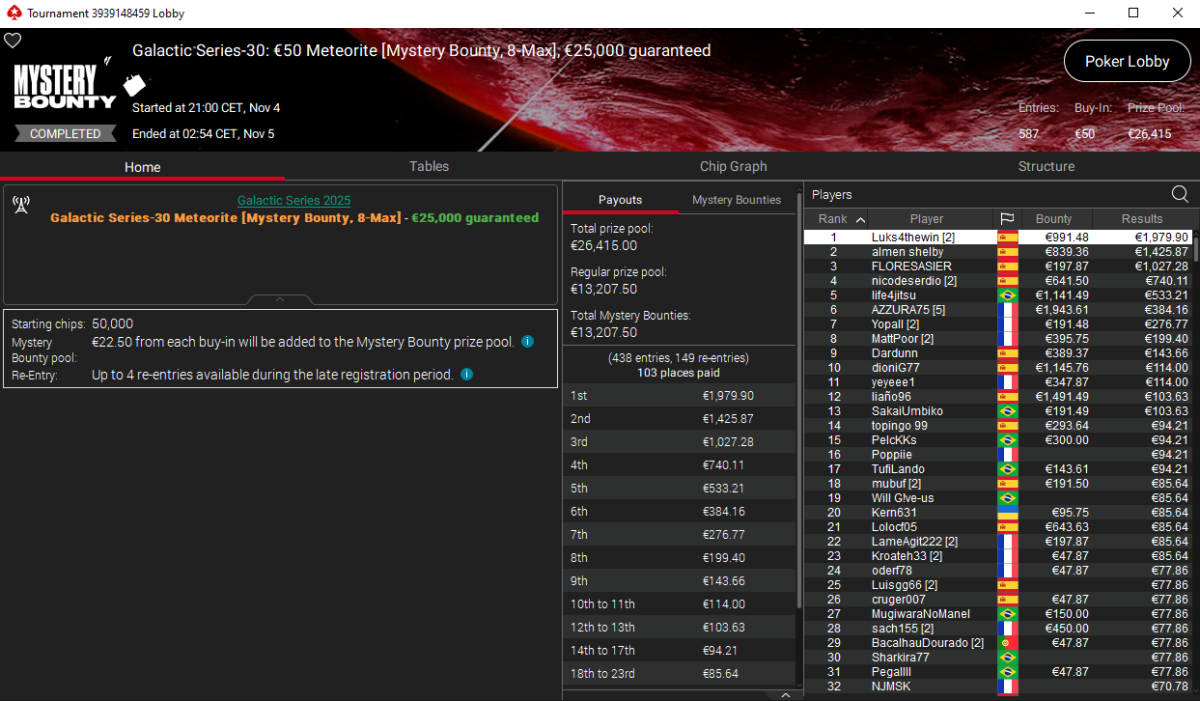Switch to the Tables tab
1200x701 pixels.
click(x=429, y=166)
